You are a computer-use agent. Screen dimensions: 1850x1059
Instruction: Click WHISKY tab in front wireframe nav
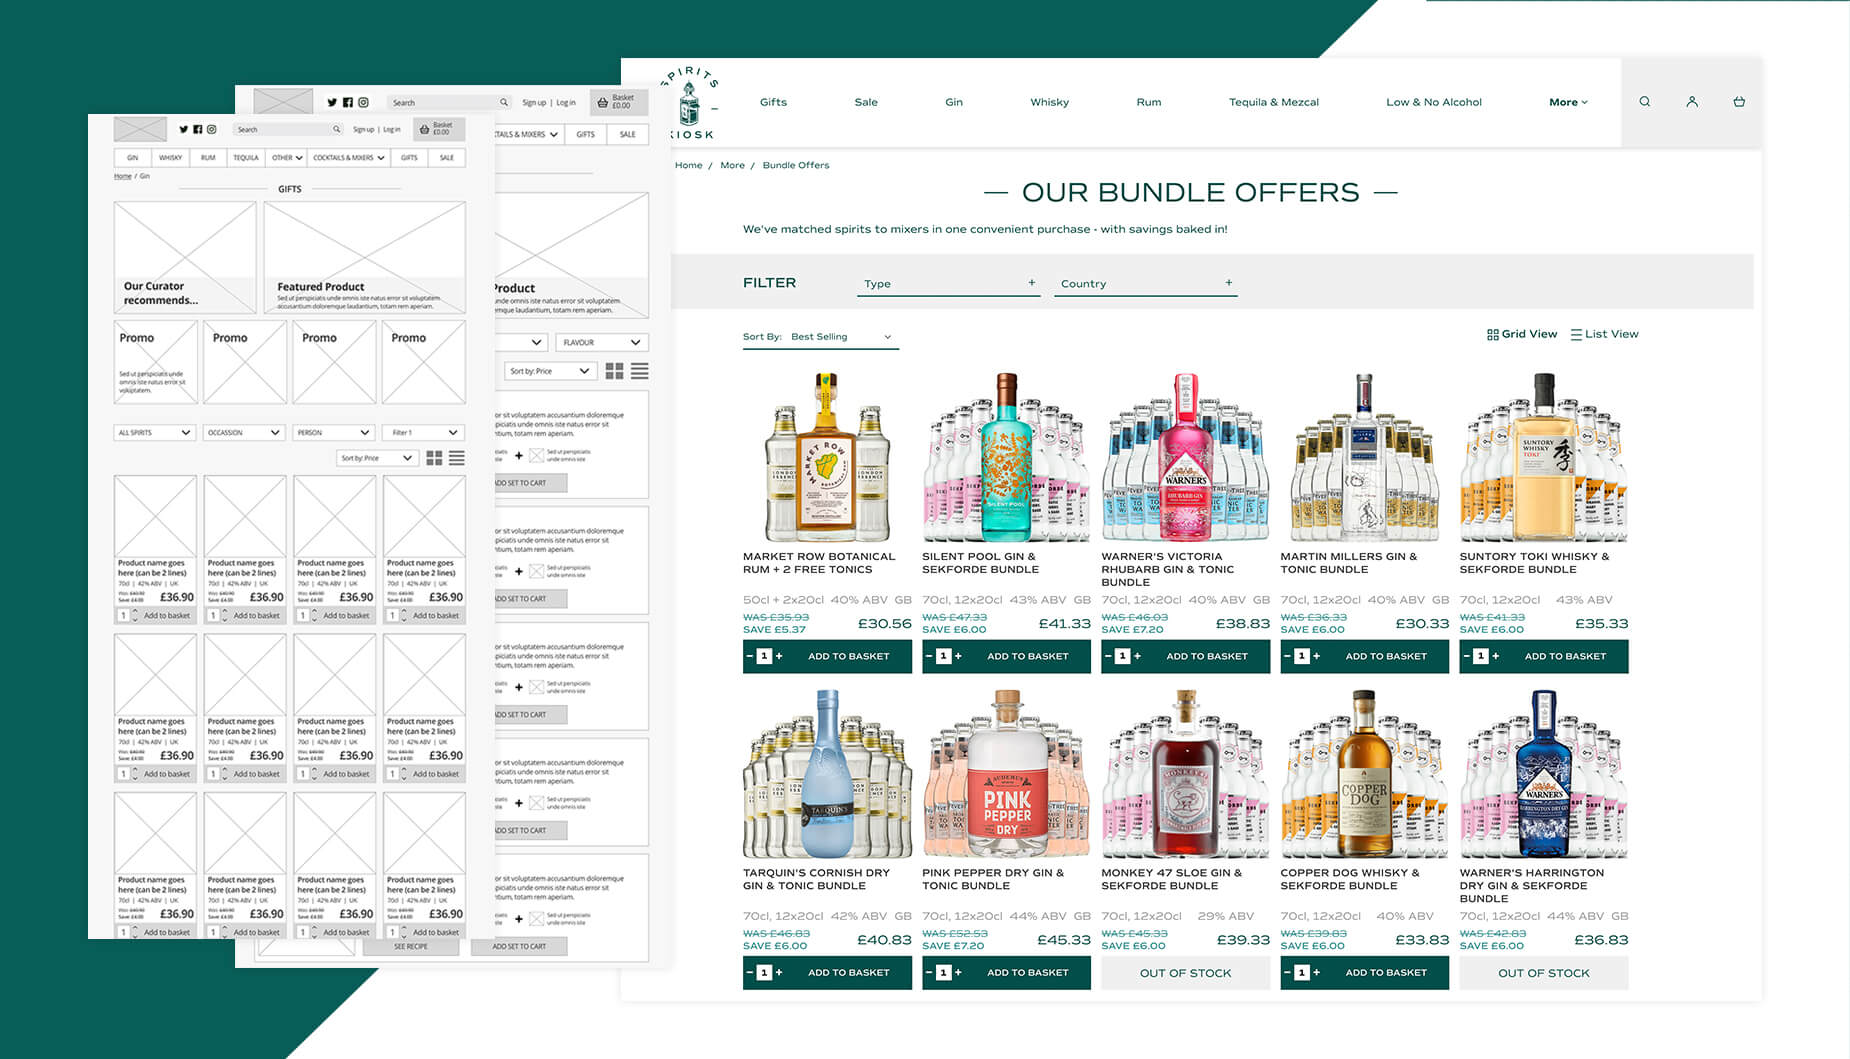coord(171,157)
